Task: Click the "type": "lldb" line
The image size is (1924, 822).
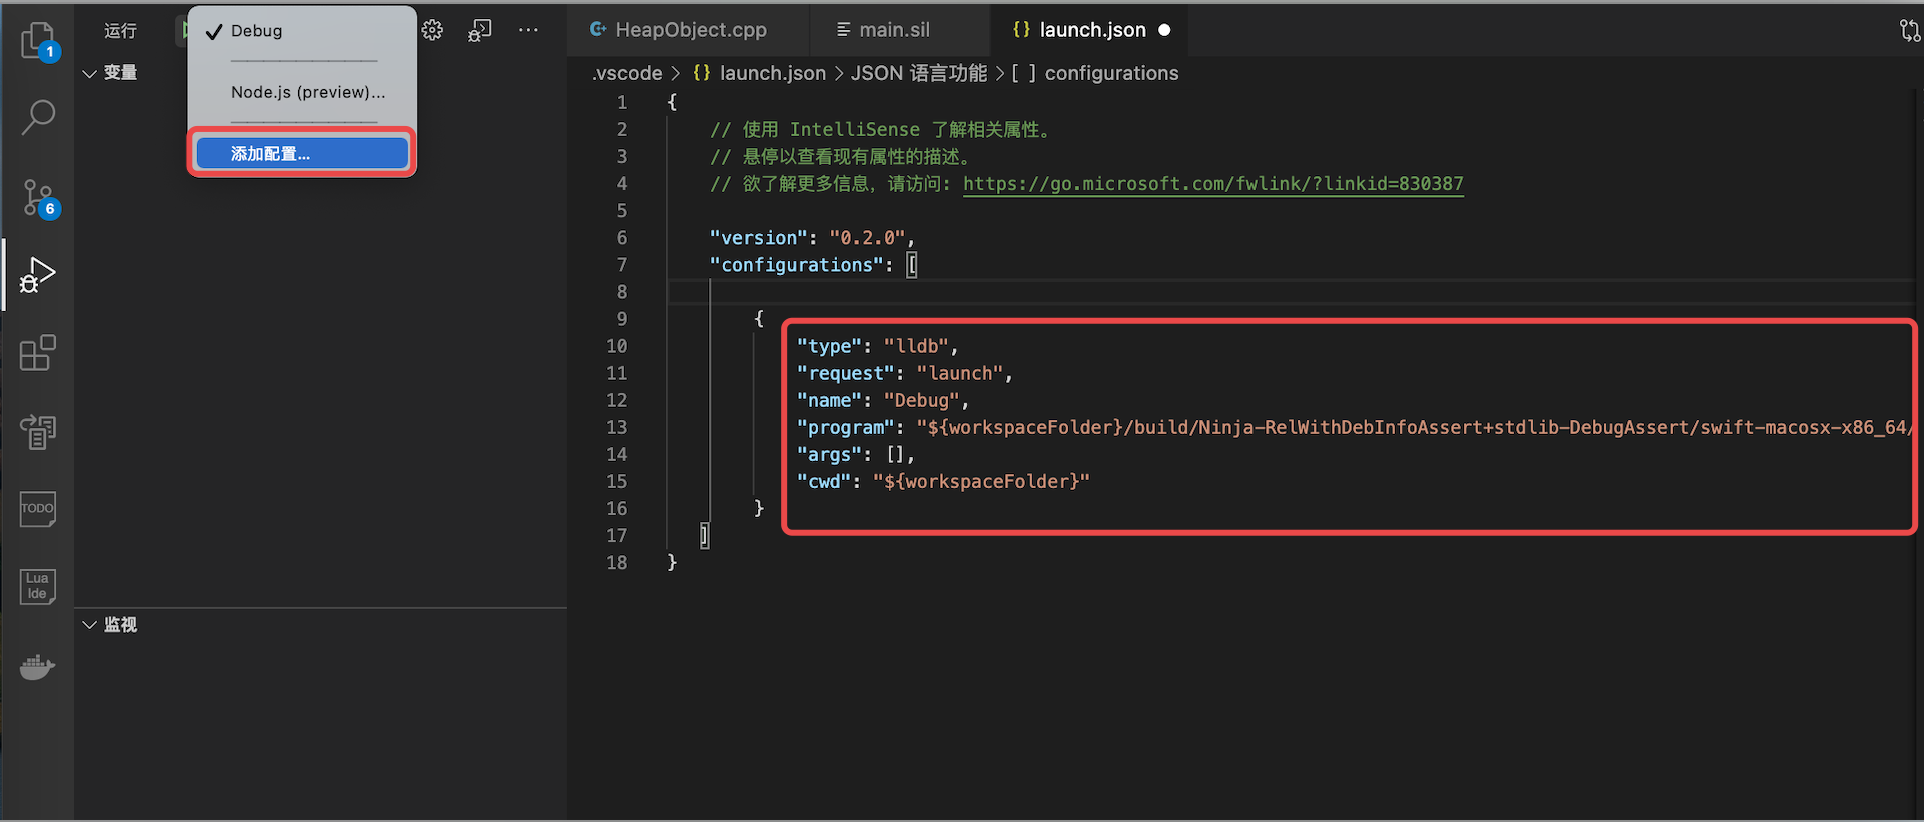Action: 878,346
